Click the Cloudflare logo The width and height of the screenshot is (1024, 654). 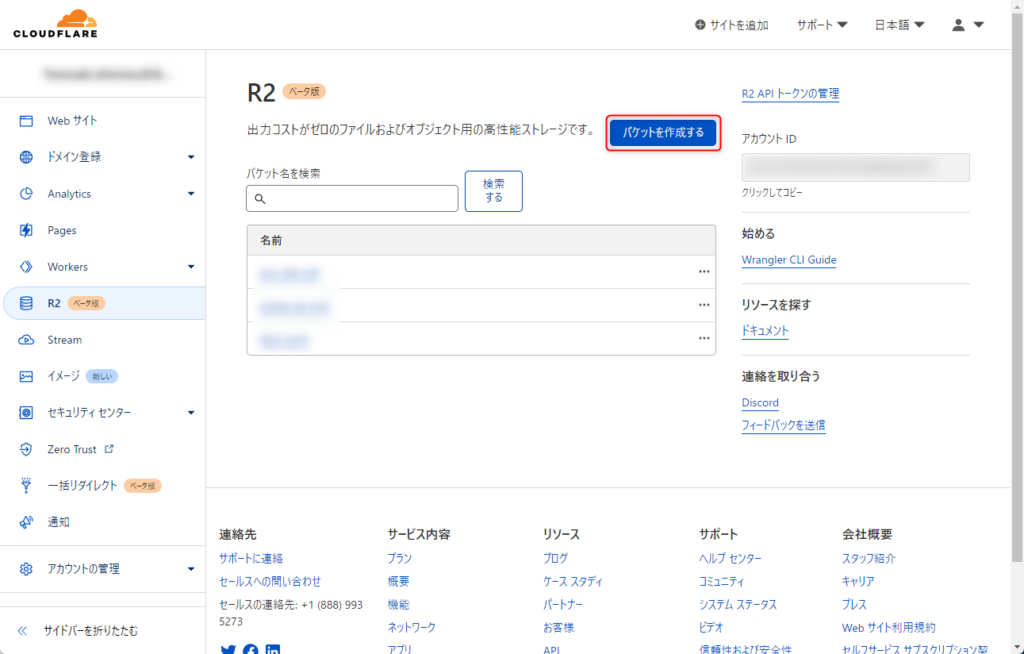56,24
